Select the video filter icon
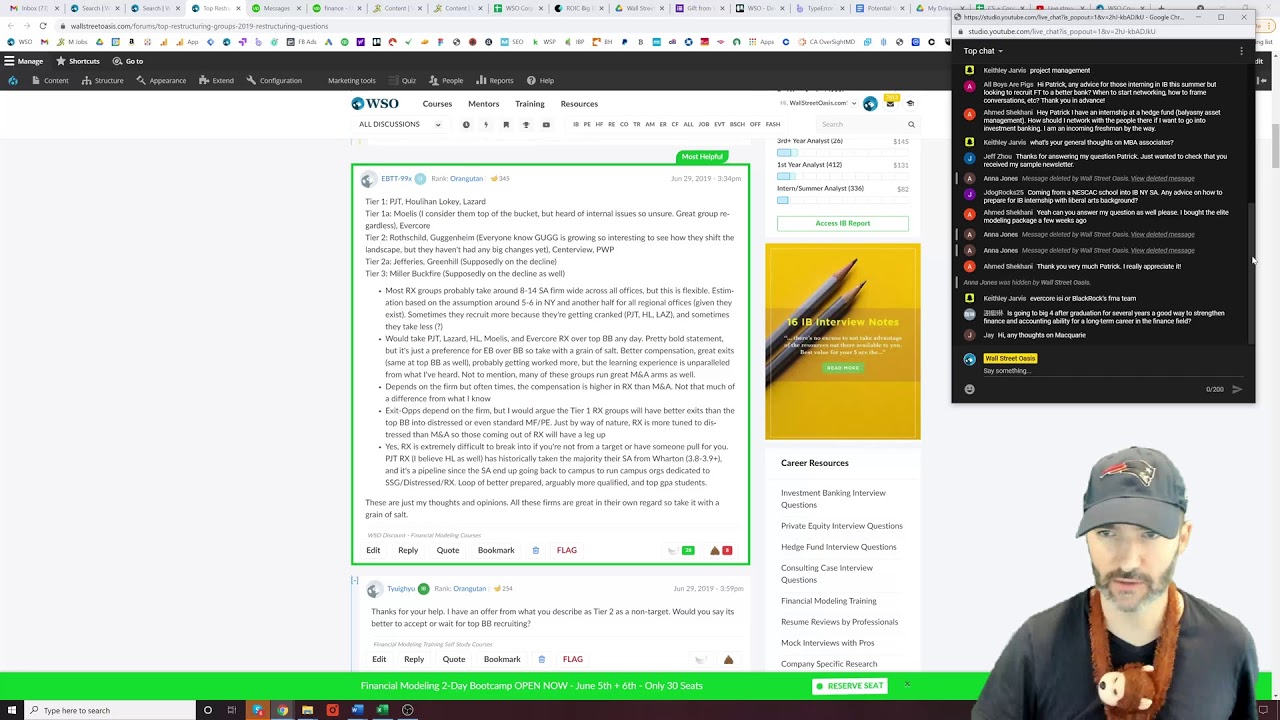The height and width of the screenshot is (720, 1280). click(546, 125)
